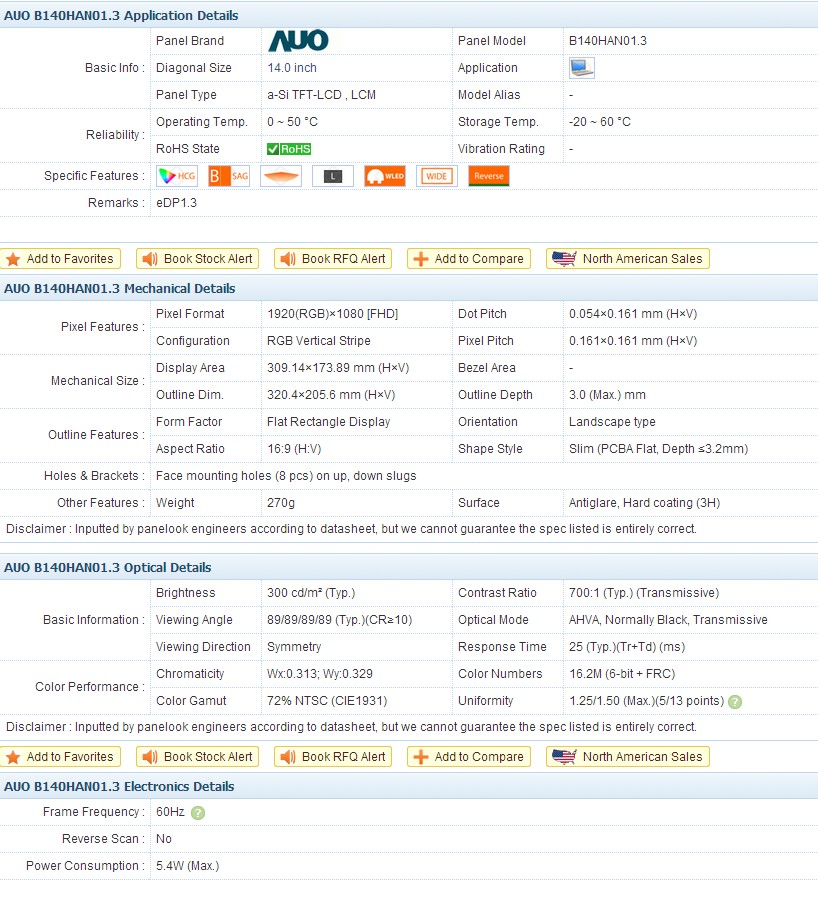The width and height of the screenshot is (818, 904).
Task: Click the Color Numbers value "16.2M (6-bit + FRC)"
Action: tap(622, 674)
